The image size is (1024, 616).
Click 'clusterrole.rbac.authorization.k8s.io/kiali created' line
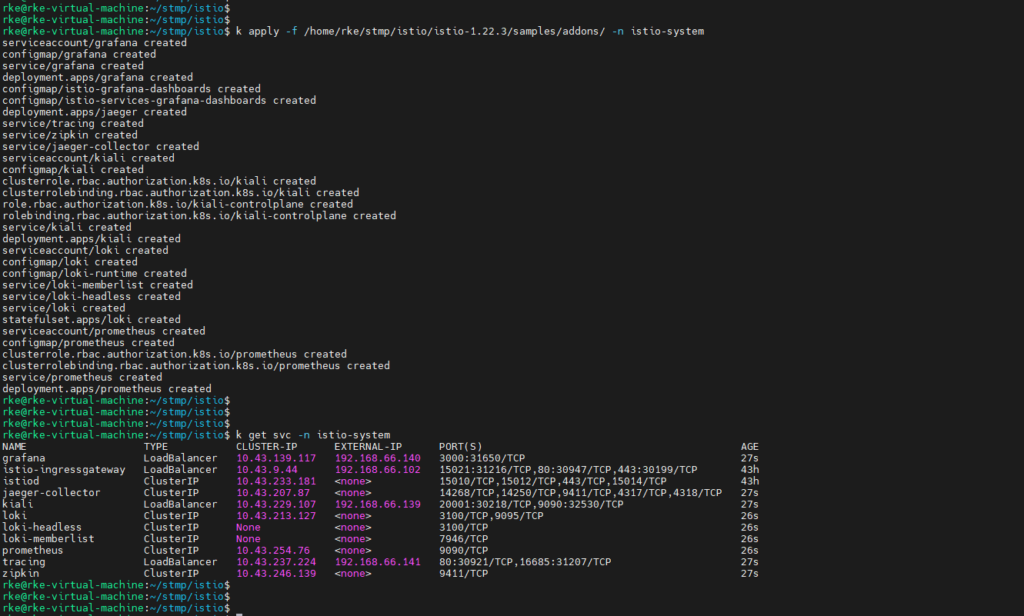coord(159,182)
